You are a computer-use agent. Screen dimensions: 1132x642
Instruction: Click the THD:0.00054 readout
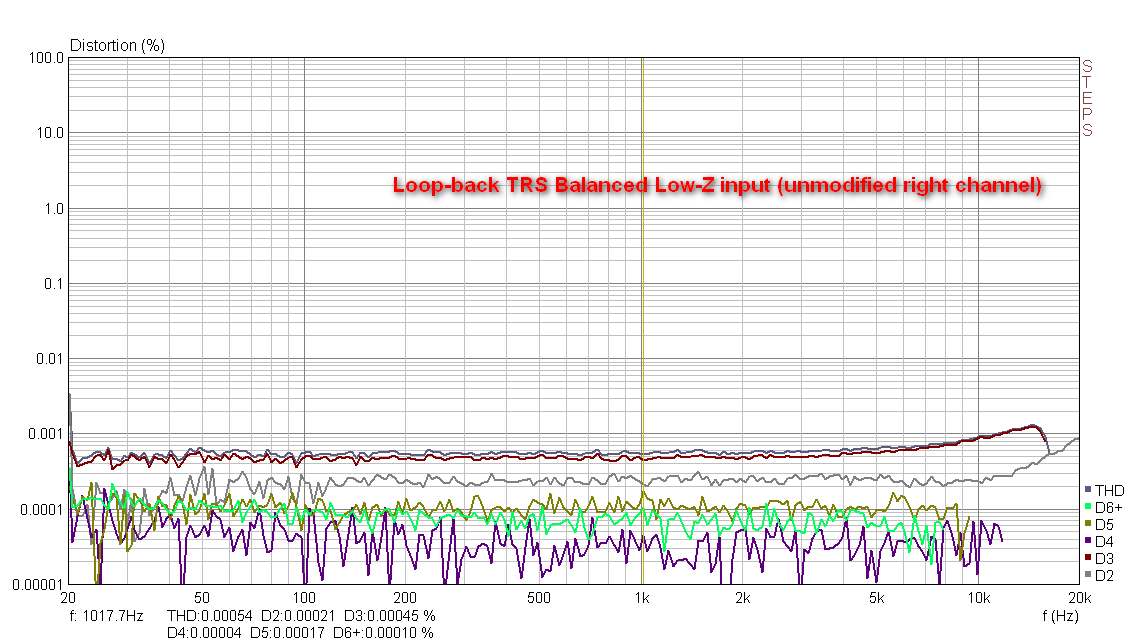click(209, 616)
